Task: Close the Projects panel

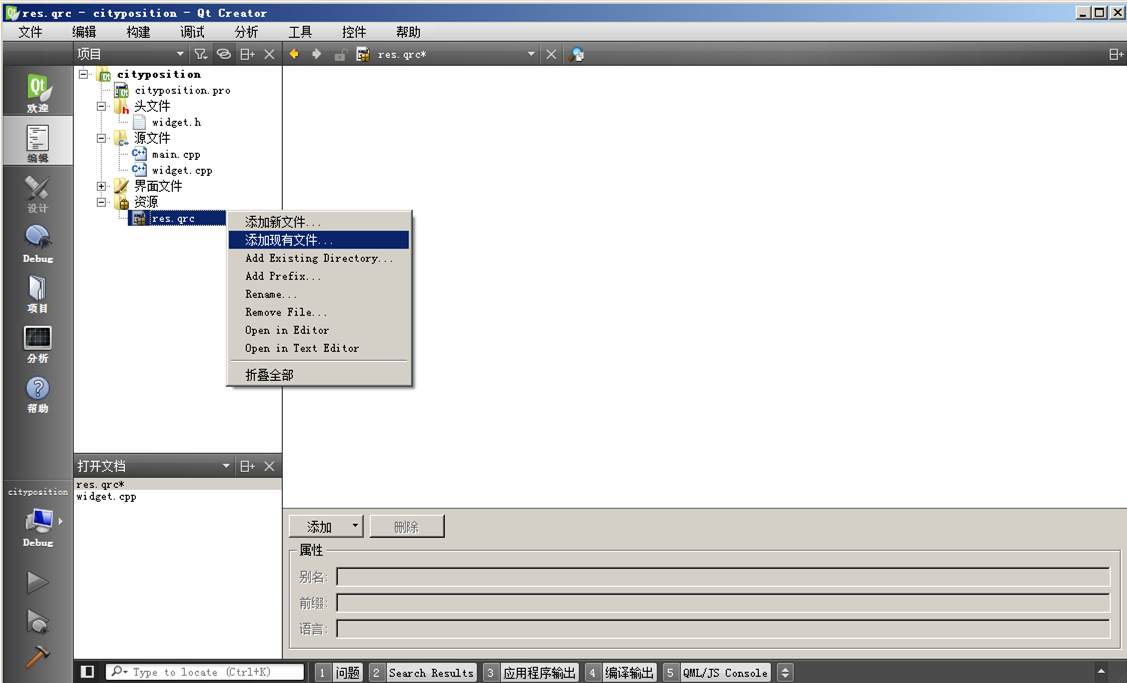Action: (270, 54)
